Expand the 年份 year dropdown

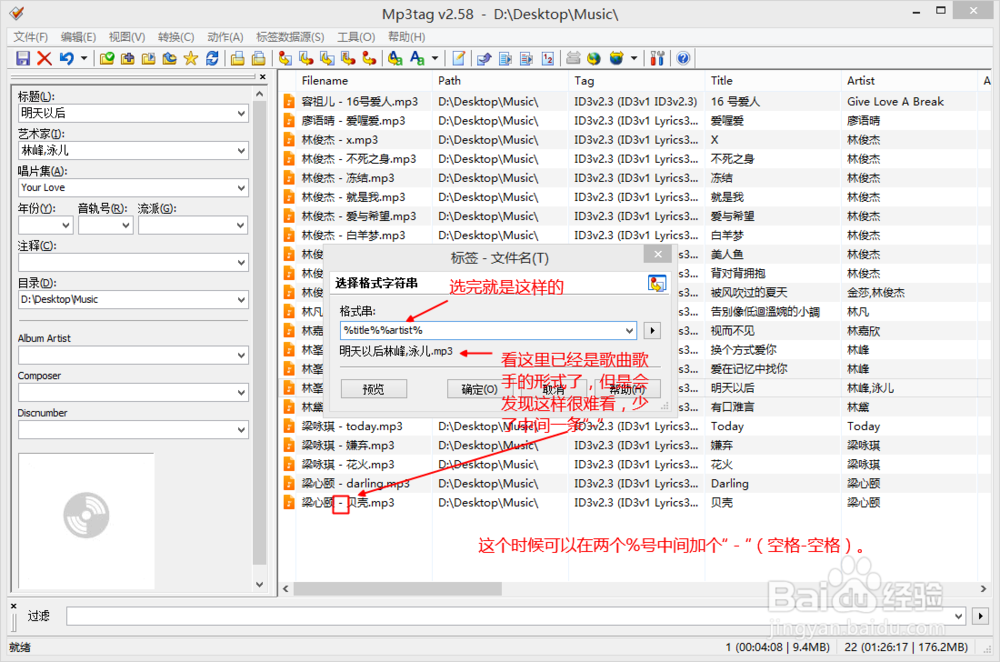[x=66, y=225]
